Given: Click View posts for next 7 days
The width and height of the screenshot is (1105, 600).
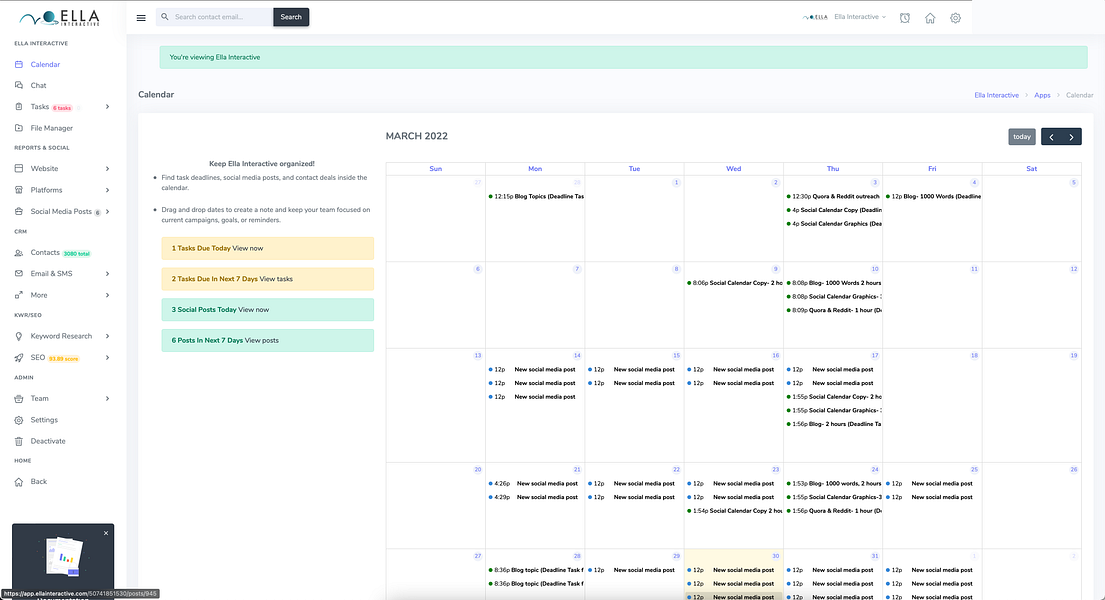Looking at the screenshot, I should (x=261, y=341).
